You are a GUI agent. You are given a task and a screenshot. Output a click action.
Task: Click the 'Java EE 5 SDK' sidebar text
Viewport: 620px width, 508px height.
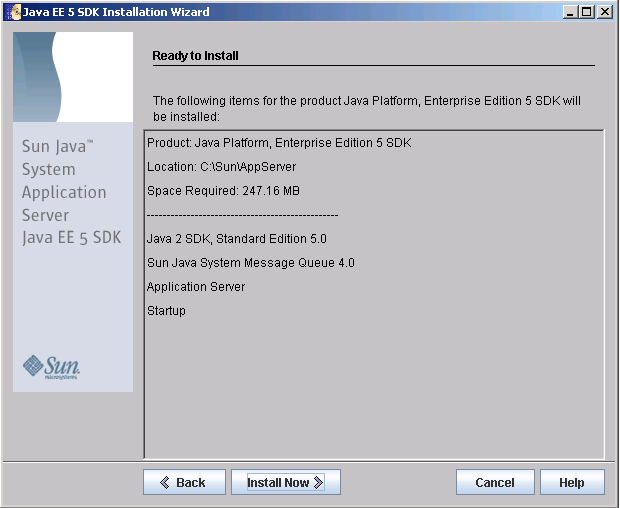coord(72,238)
